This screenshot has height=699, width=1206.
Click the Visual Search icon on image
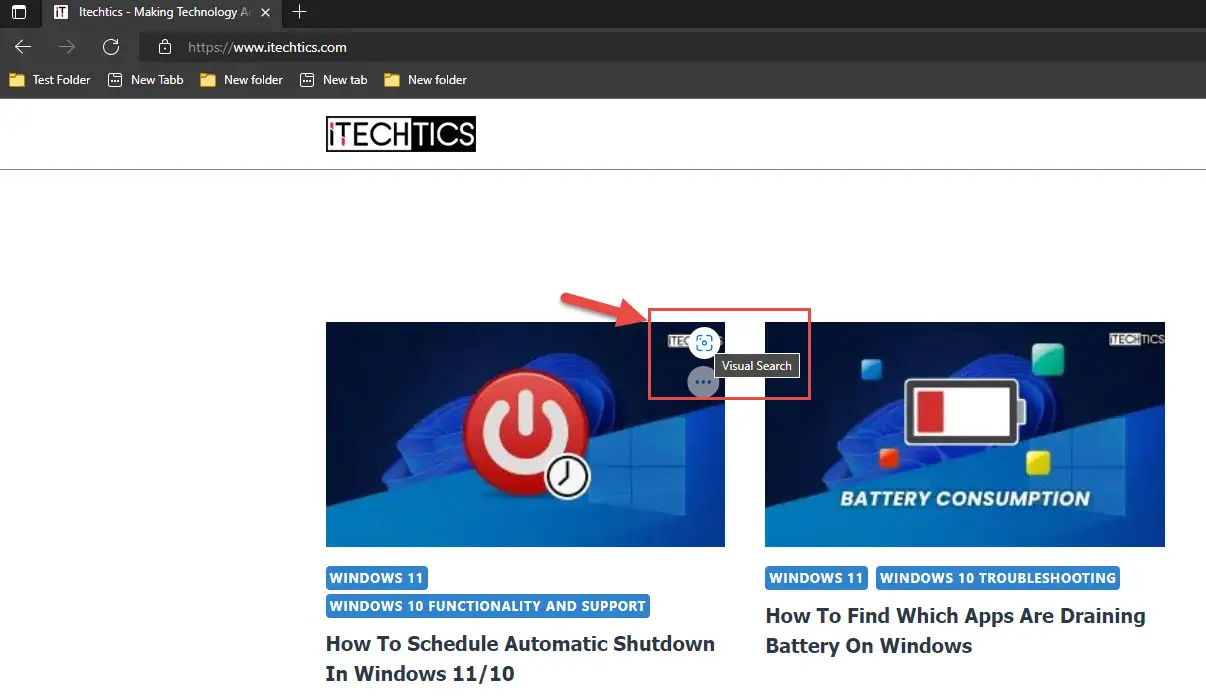704,342
